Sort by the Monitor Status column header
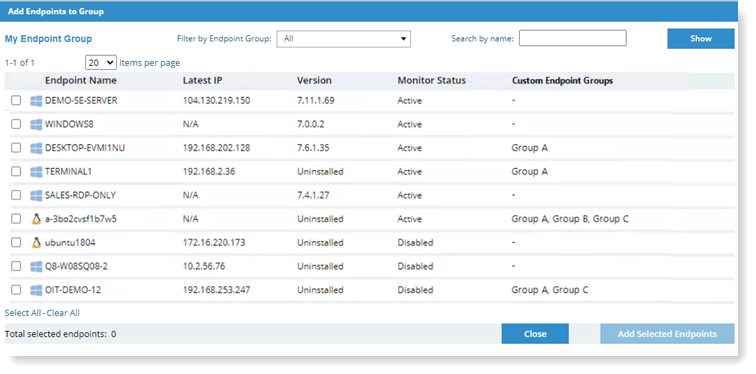Image resolution: width=756 pixels, height=374 pixels. (432, 80)
